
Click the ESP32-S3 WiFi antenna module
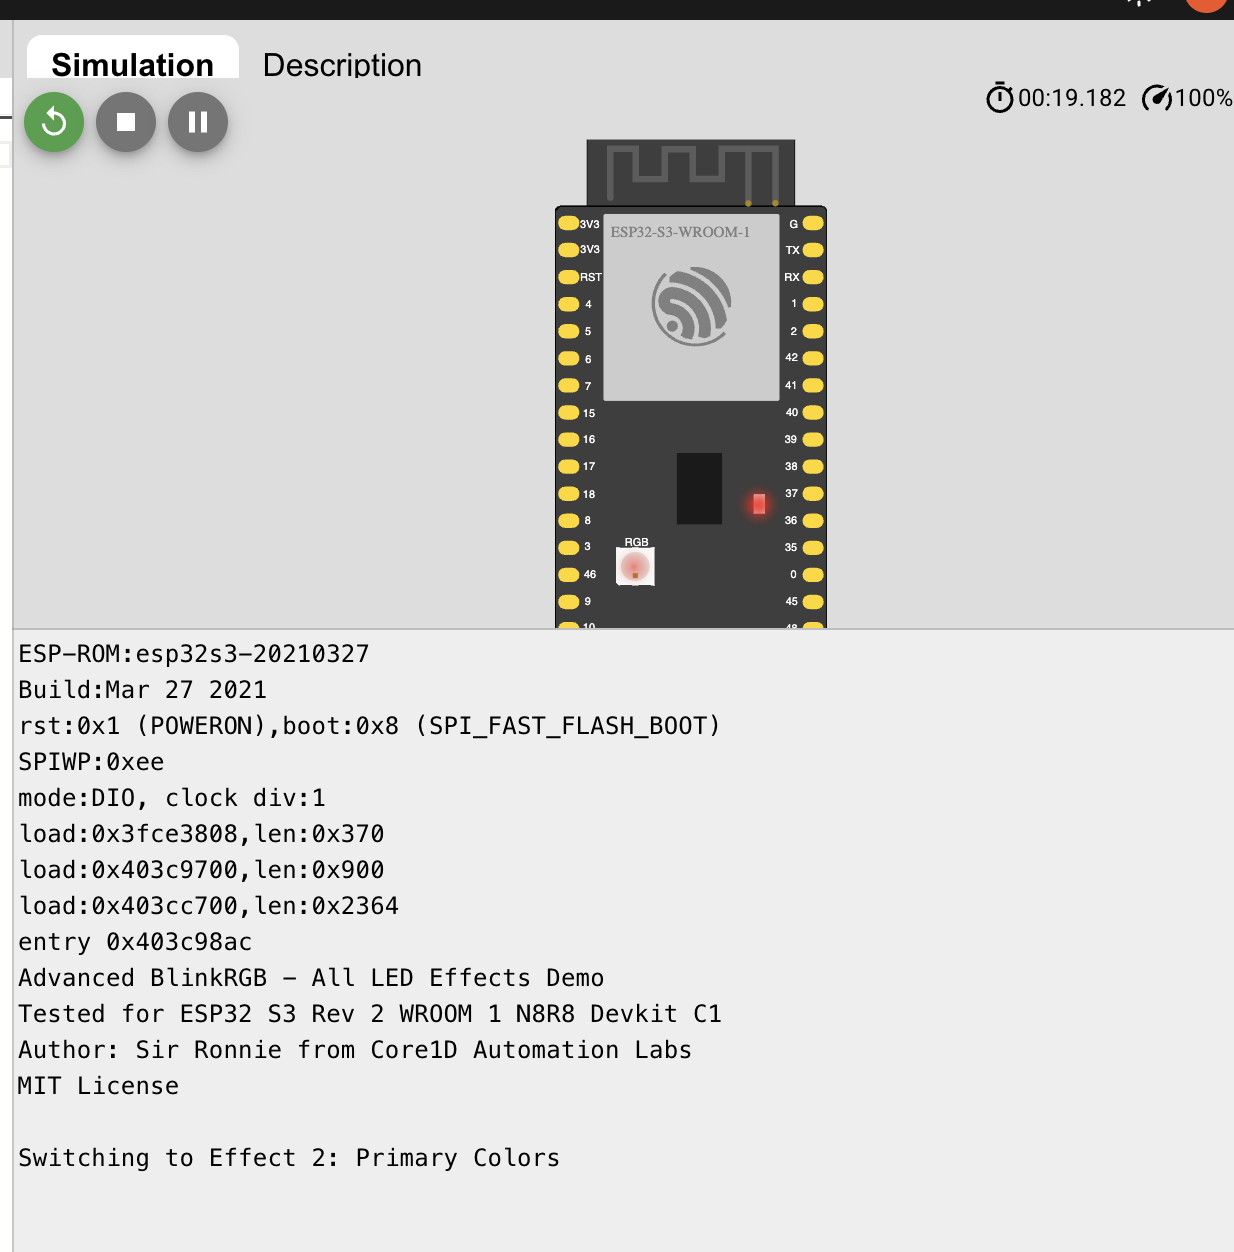click(690, 305)
